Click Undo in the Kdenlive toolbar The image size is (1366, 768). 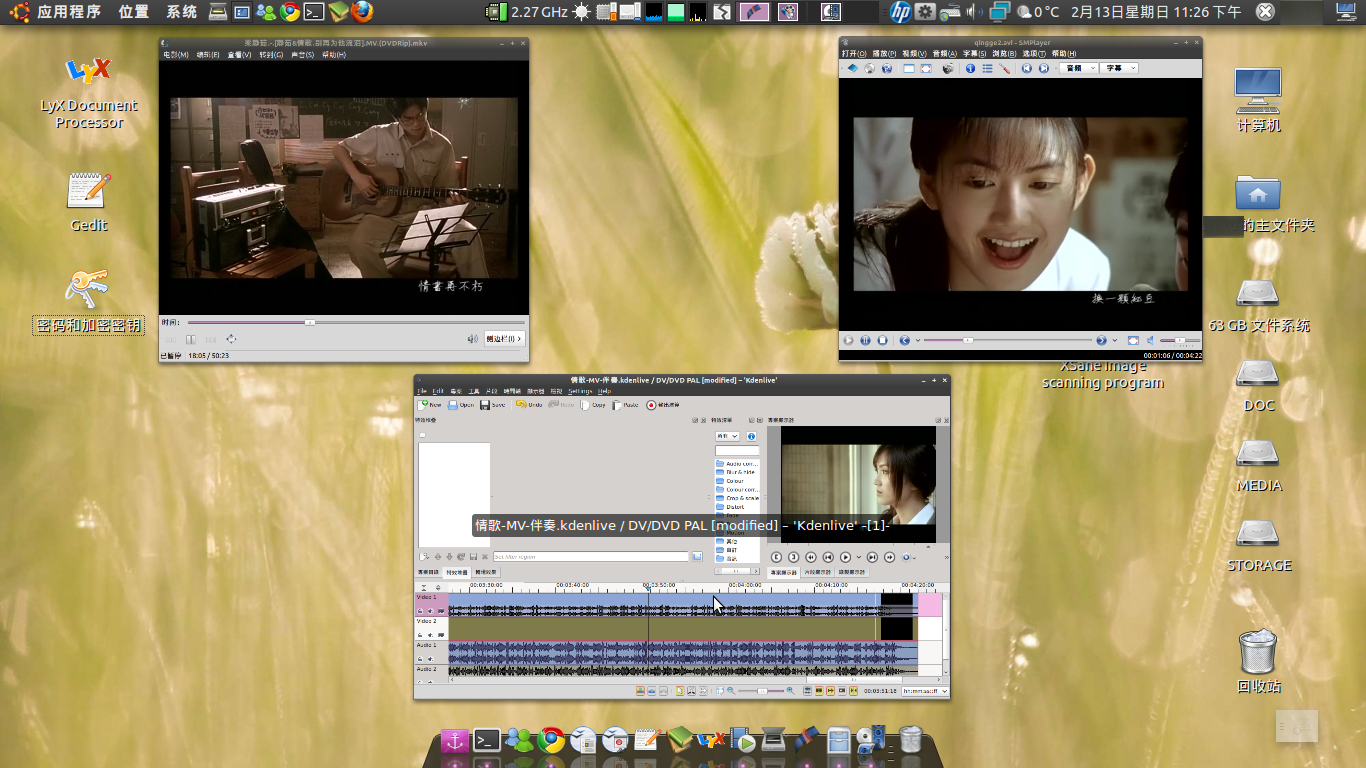(529, 405)
